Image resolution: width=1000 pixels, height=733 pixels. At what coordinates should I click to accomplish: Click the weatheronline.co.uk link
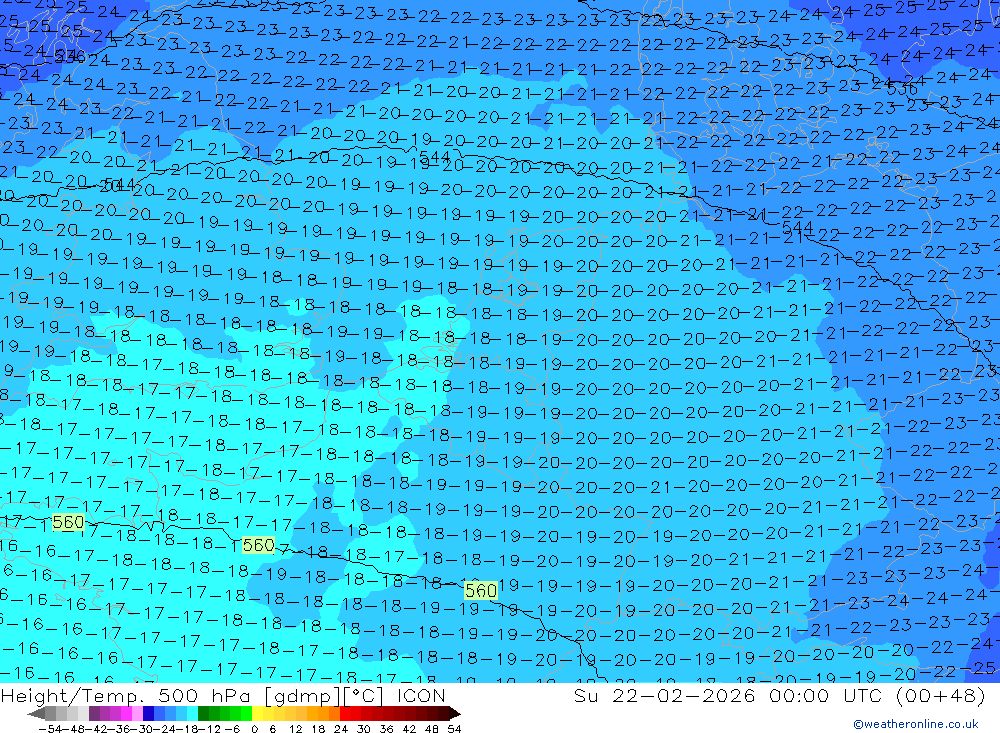coord(916,723)
